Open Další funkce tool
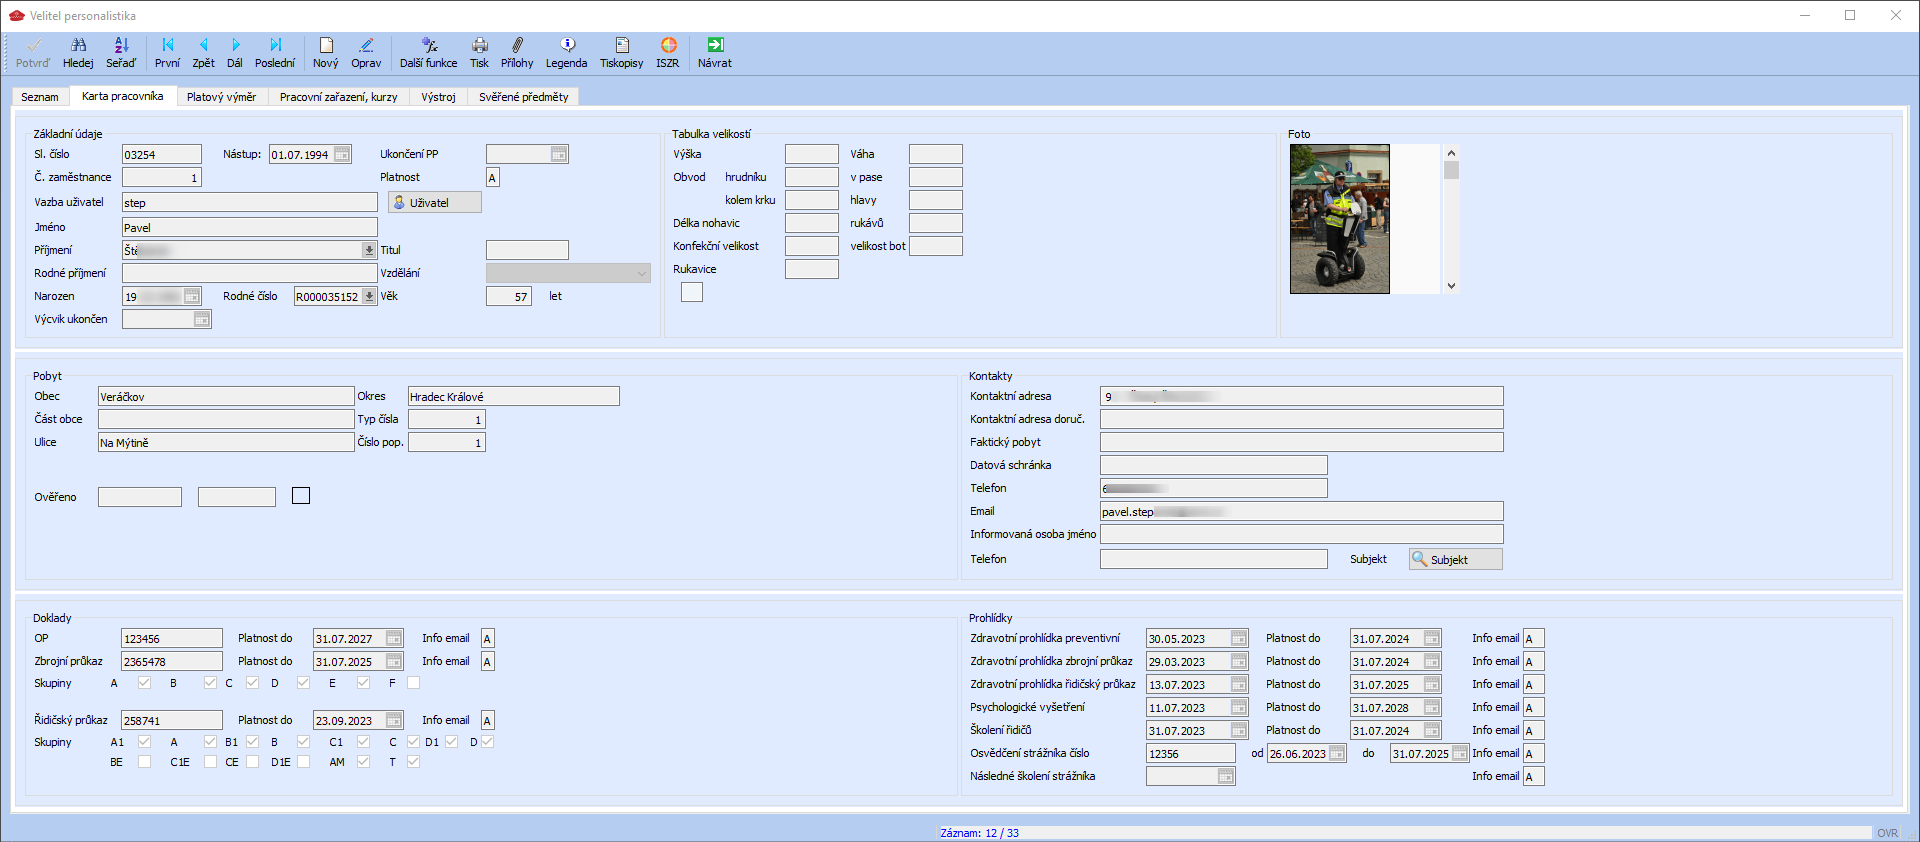Viewport: 1920px width, 842px height. click(x=429, y=53)
